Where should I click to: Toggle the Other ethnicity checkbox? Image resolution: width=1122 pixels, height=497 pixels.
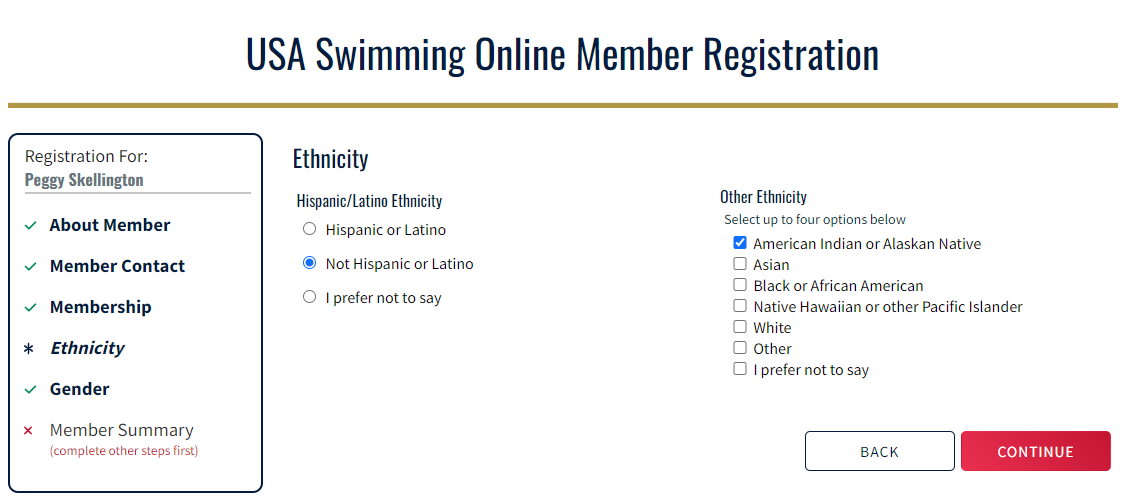click(x=740, y=348)
